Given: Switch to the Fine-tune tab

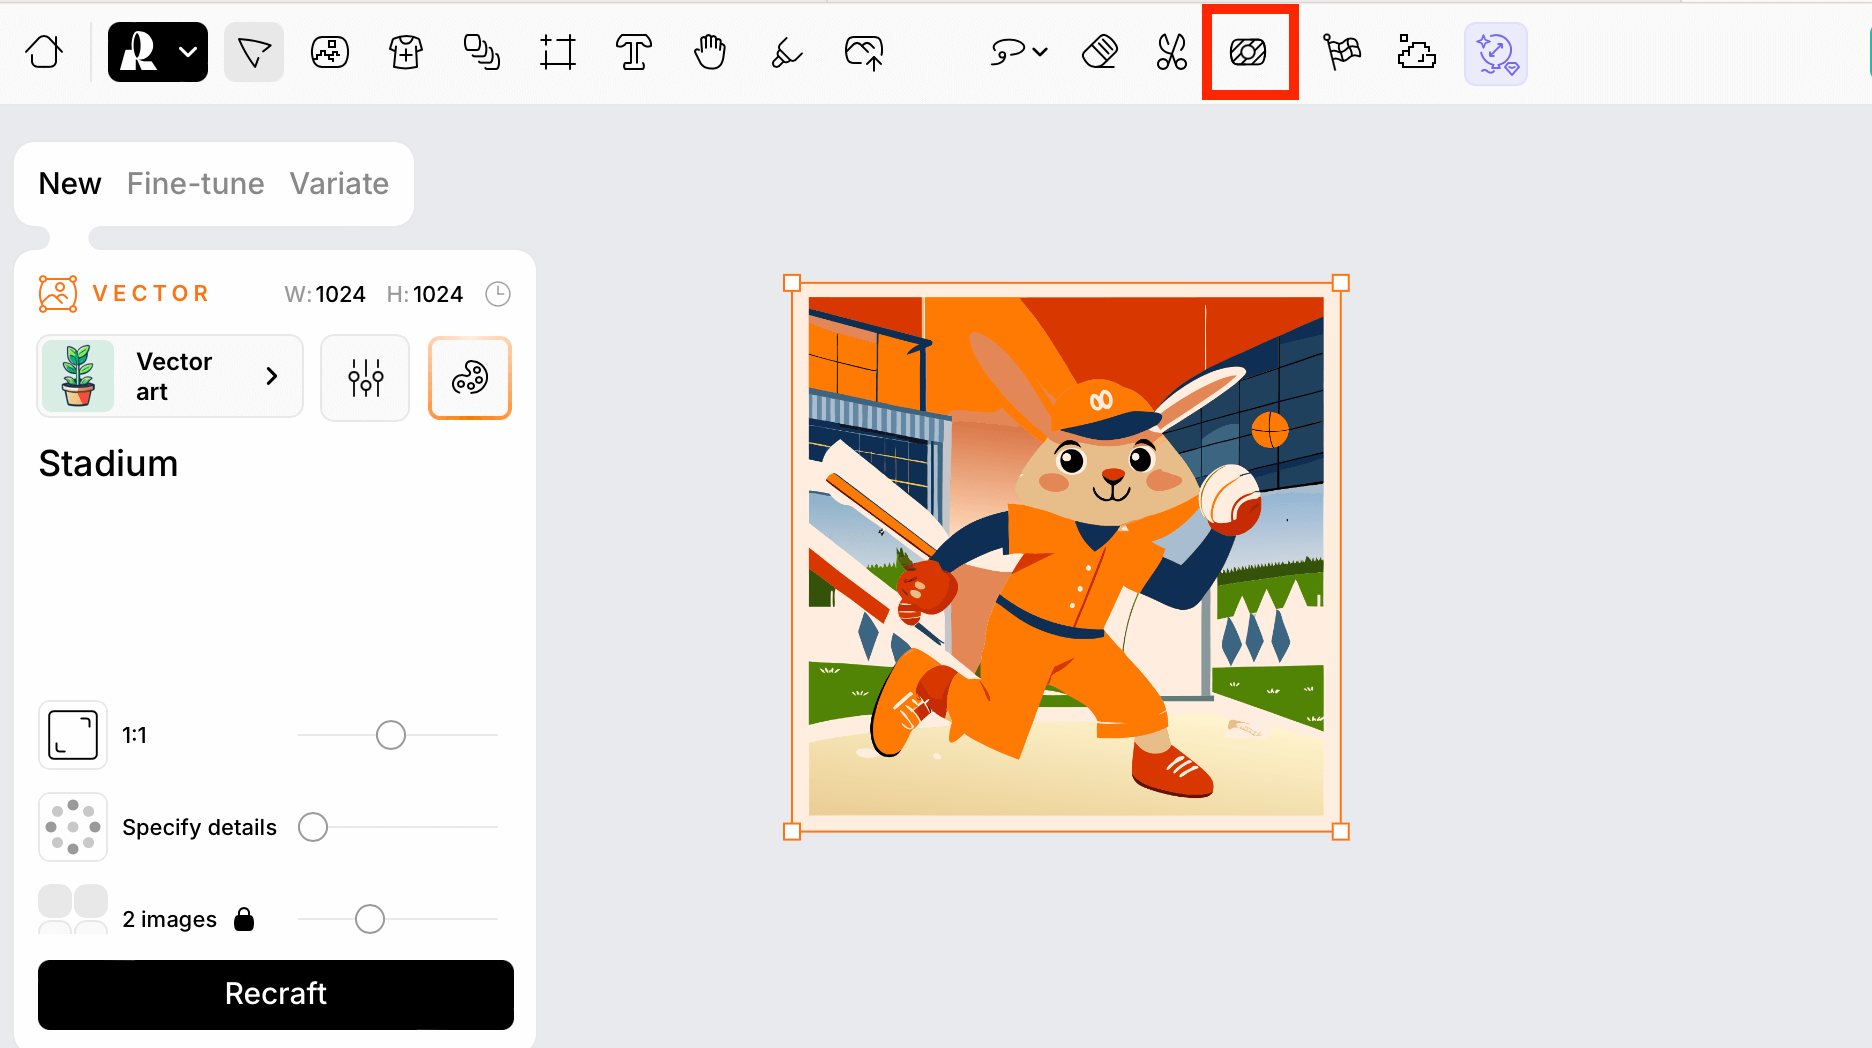Looking at the screenshot, I should pos(195,184).
